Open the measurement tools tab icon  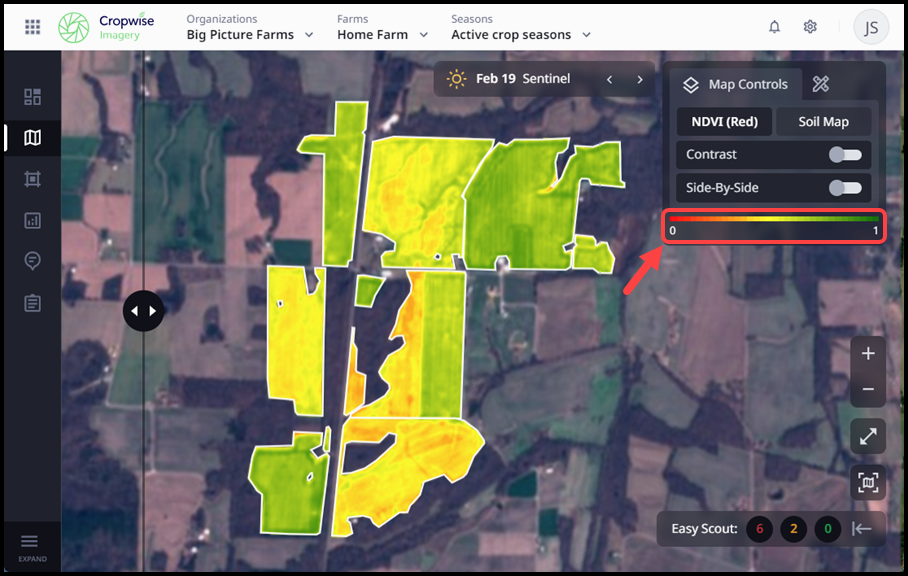tap(821, 84)
